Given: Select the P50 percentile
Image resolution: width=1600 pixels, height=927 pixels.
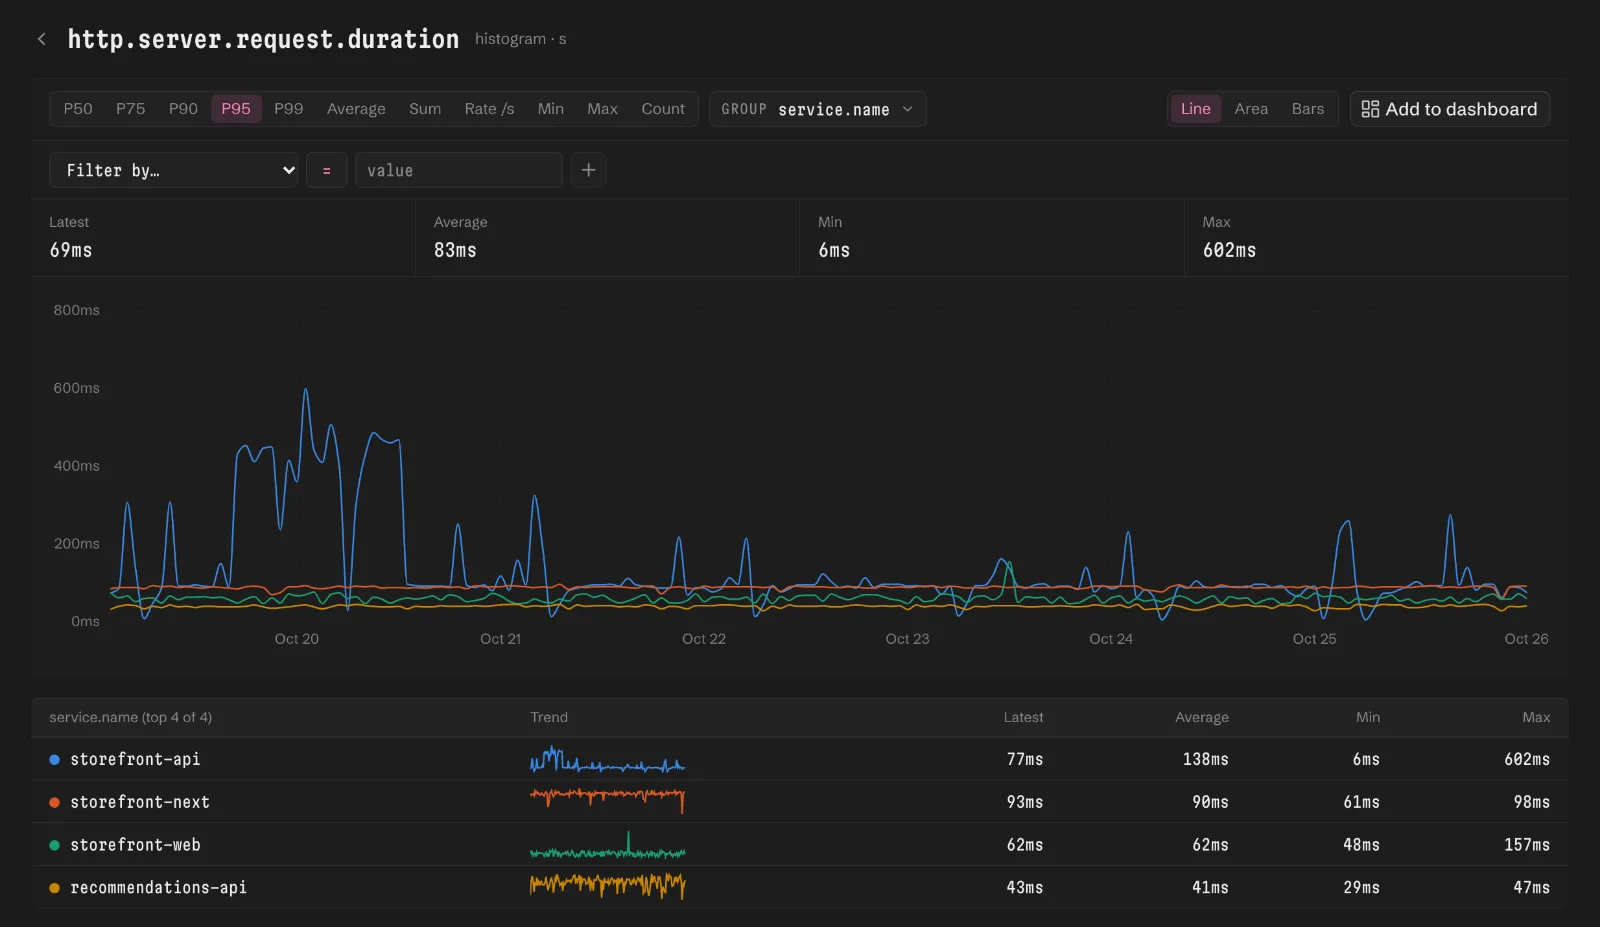Looking at the screenshot, I should click(x=78, y=109).
